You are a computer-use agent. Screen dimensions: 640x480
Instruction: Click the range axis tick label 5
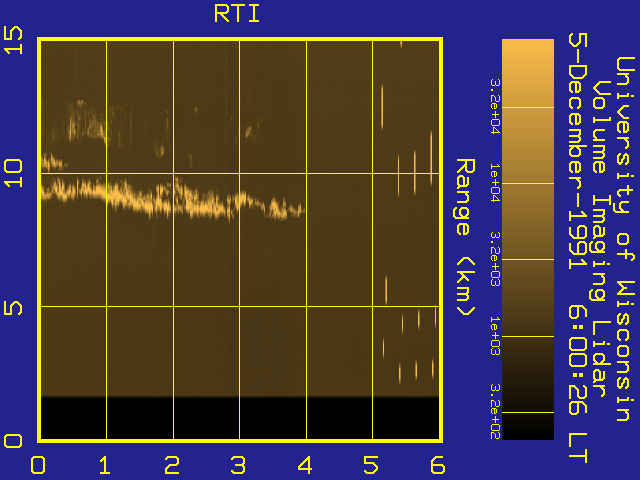coord(13,308)
